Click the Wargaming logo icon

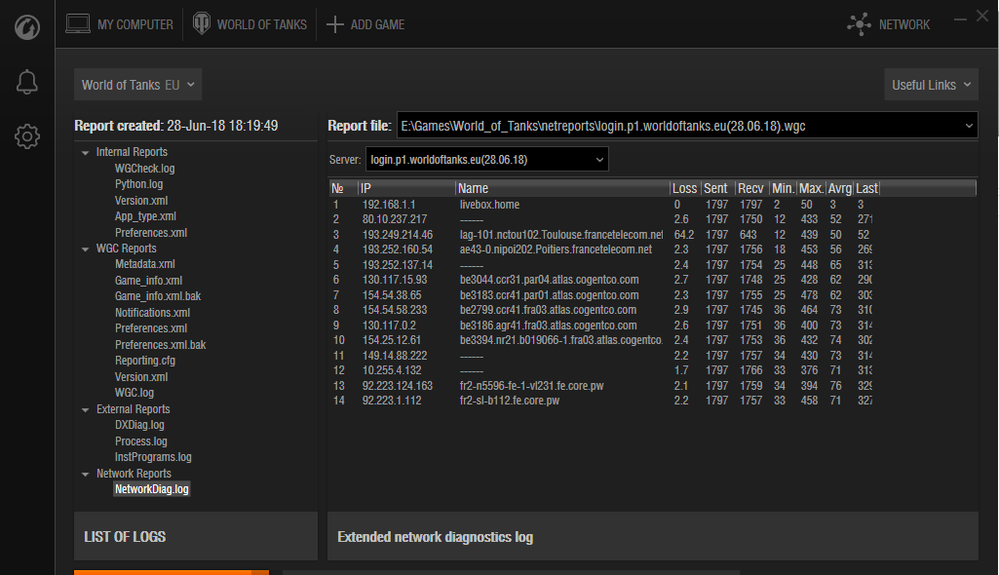(x=27, y=27)
